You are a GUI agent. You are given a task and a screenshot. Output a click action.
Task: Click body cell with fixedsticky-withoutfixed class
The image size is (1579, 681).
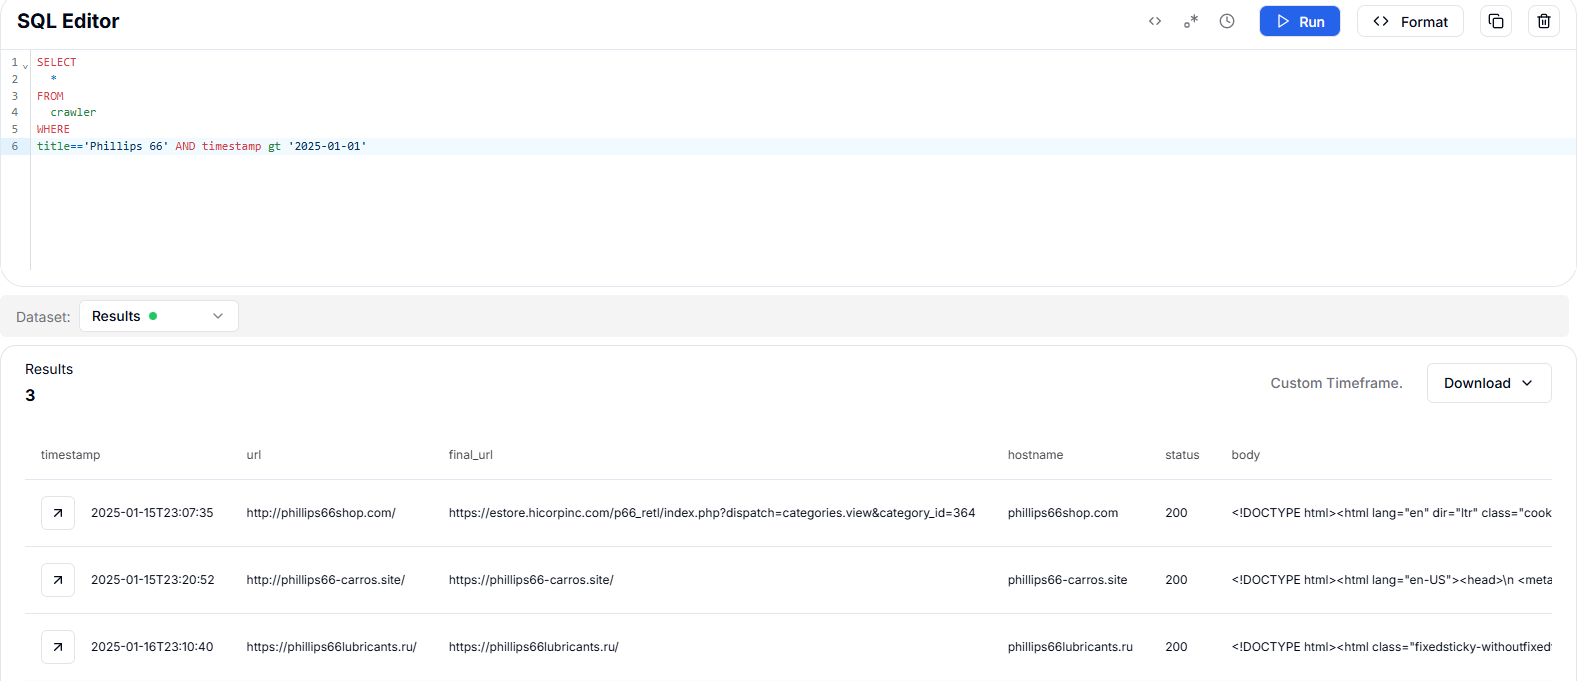(1391, 647)
